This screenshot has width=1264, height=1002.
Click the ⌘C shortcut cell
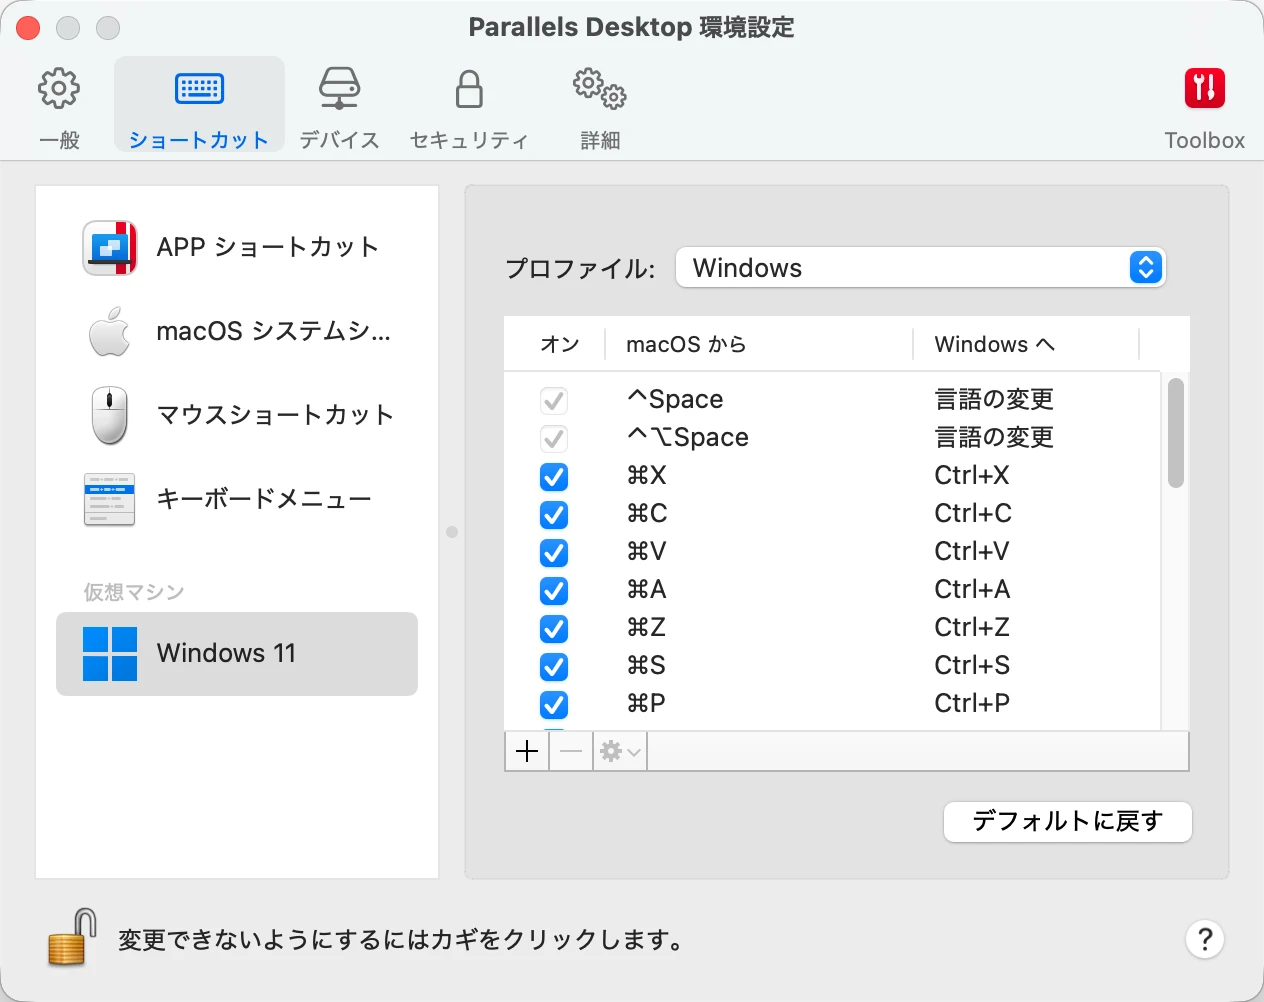pyautogui.click(x=647, y=514)
